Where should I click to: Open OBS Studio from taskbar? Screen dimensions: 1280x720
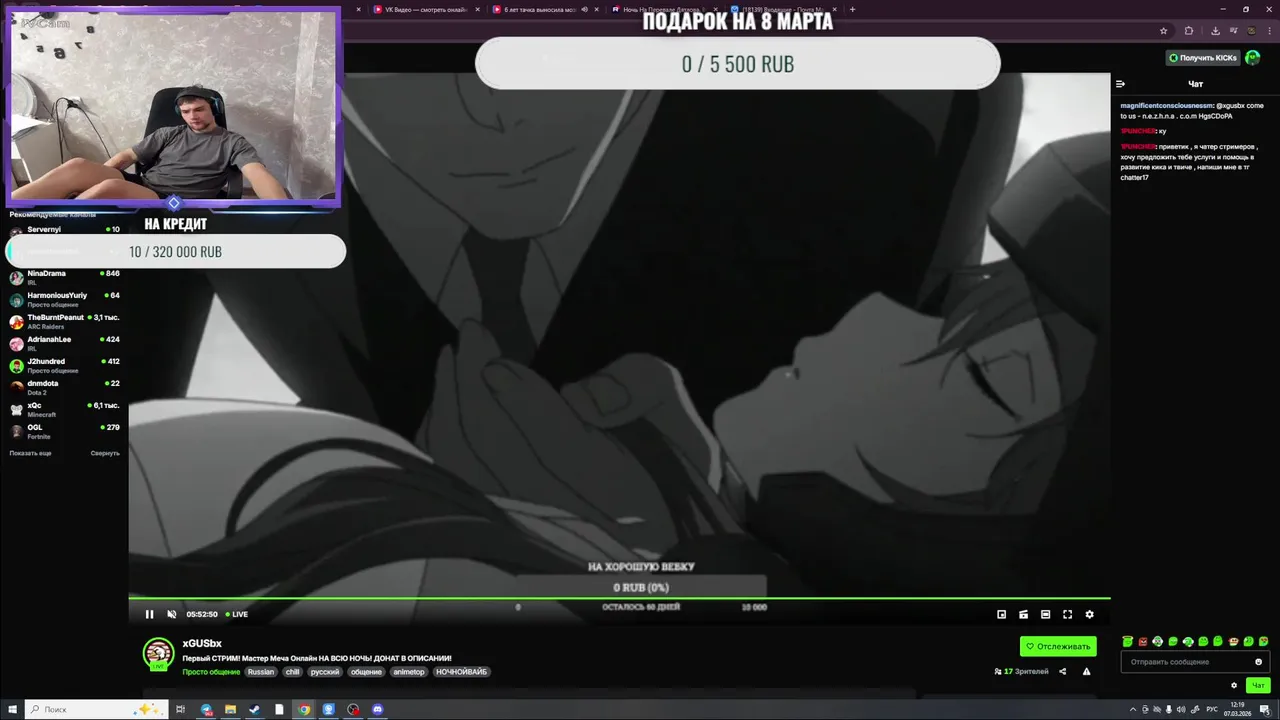click(353, 709)
